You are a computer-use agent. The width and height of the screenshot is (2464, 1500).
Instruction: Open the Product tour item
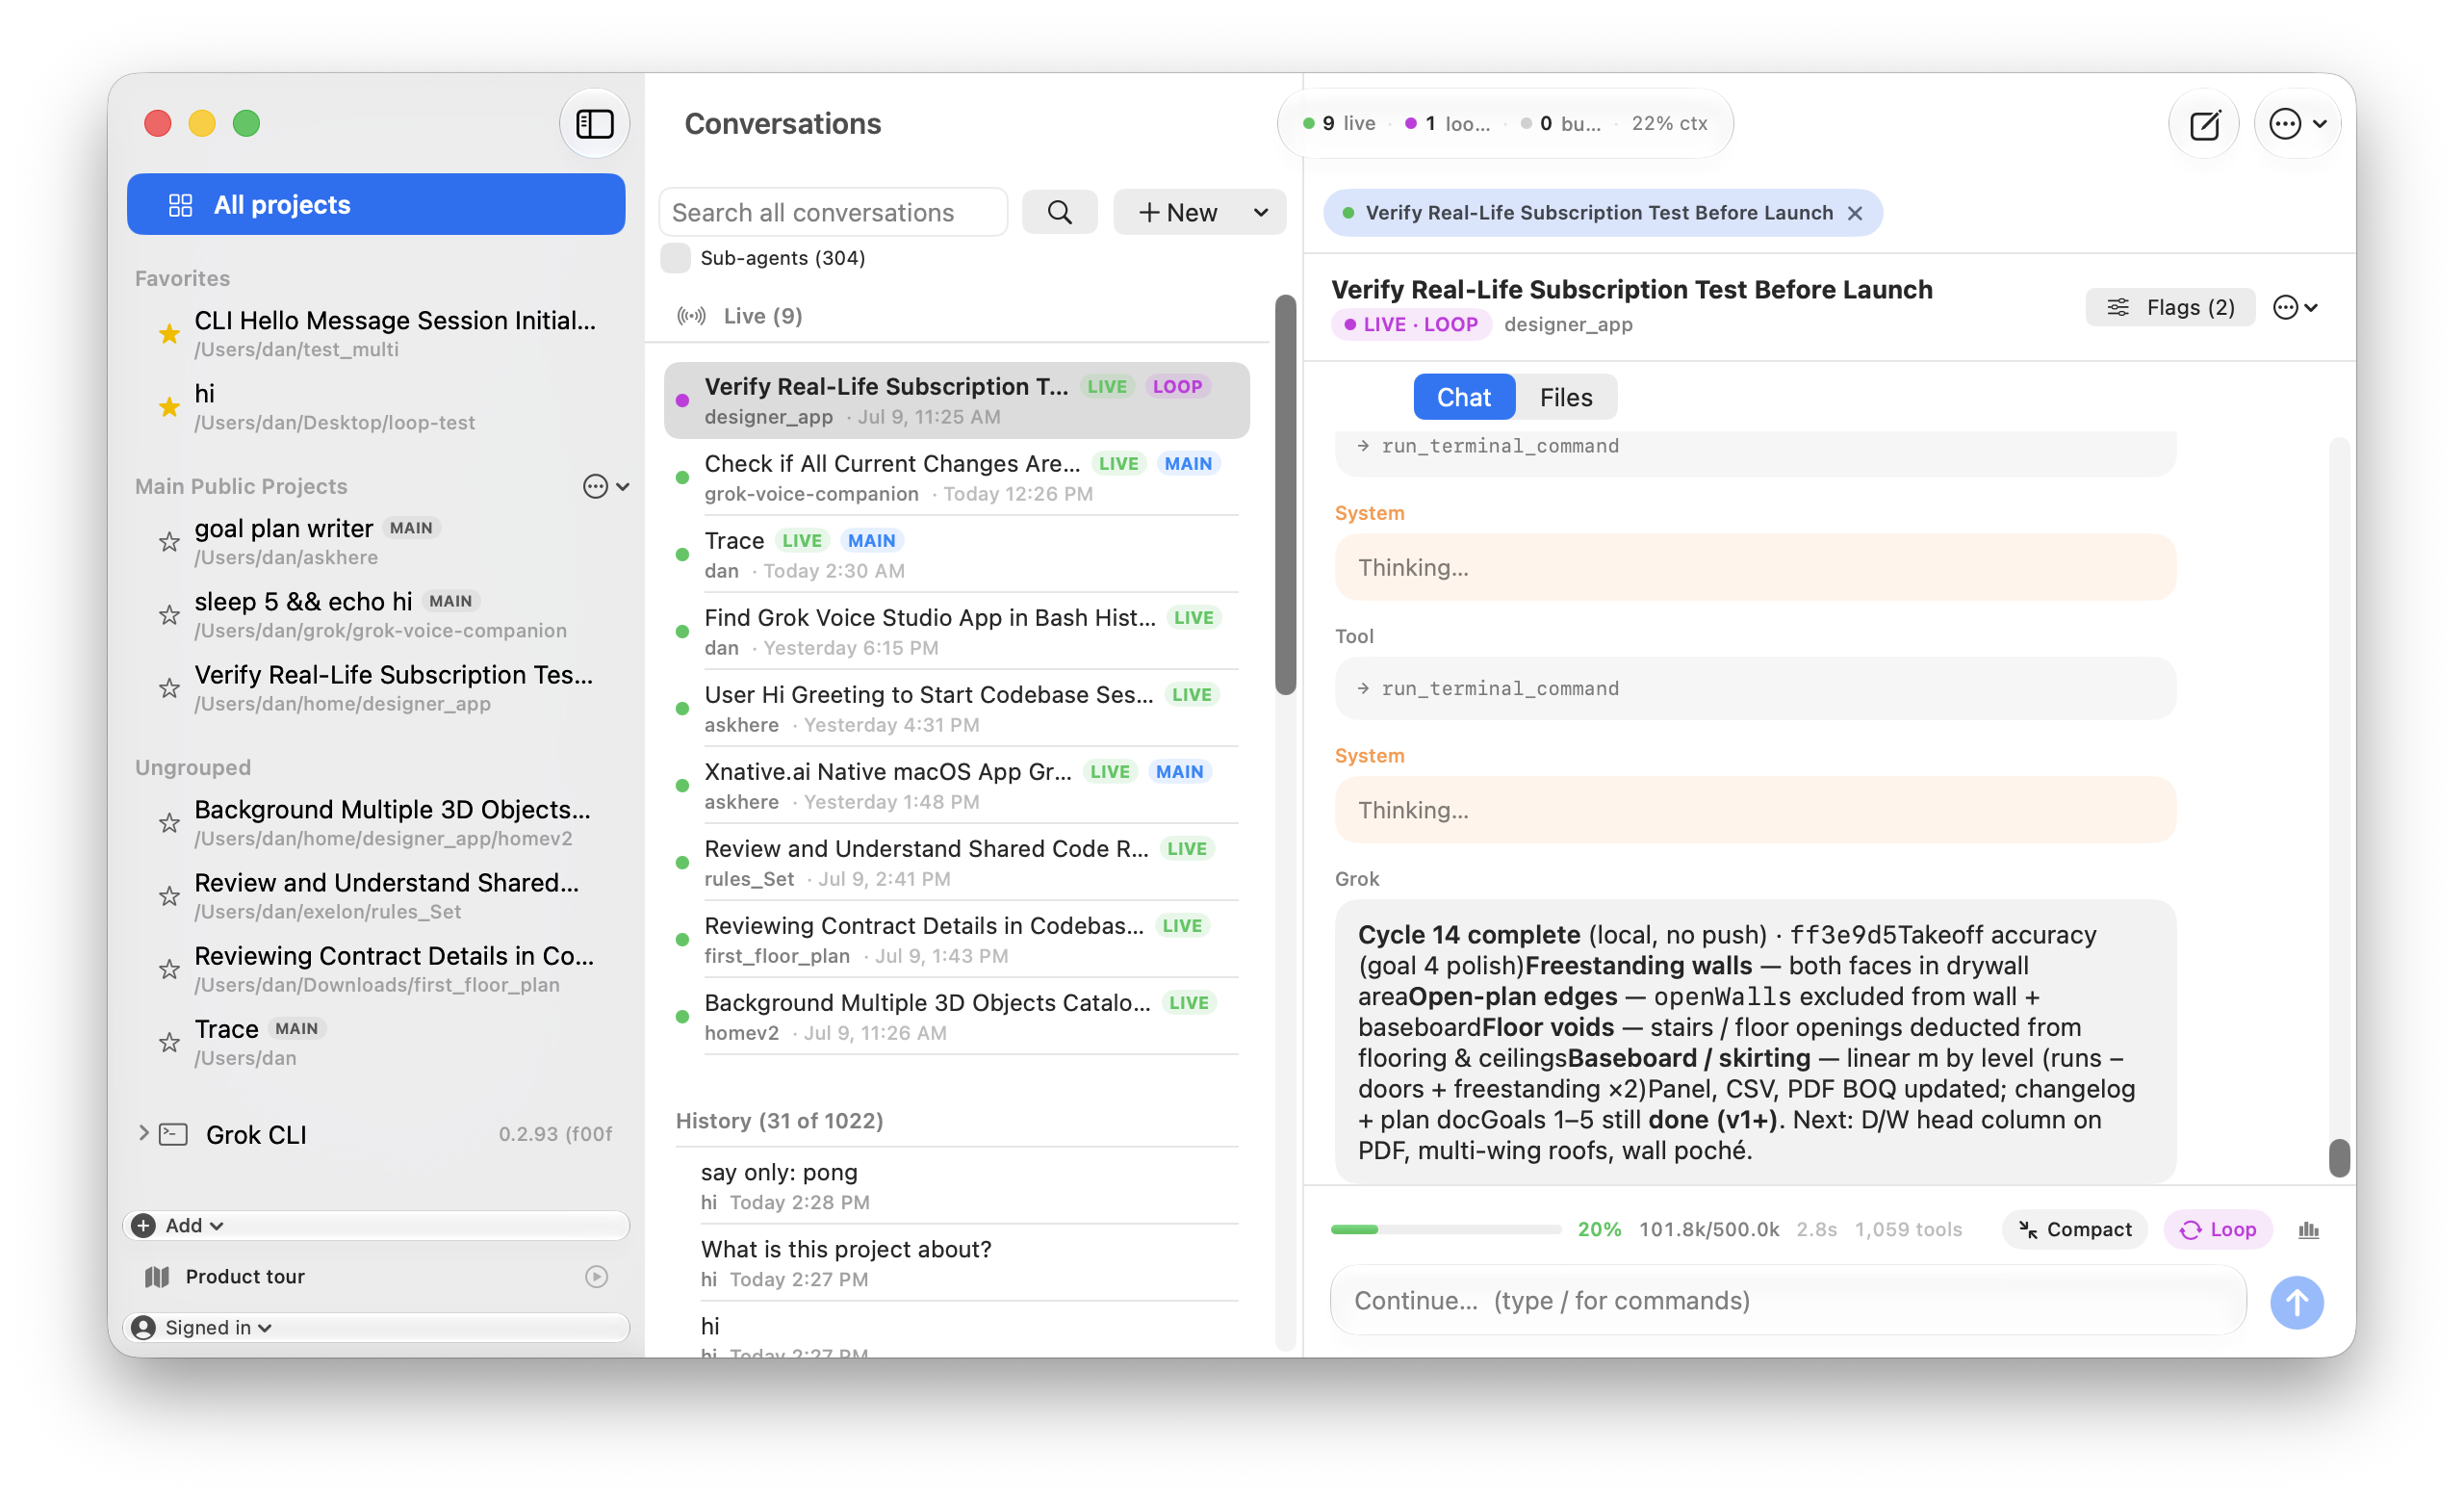[x=376, y=1276]
